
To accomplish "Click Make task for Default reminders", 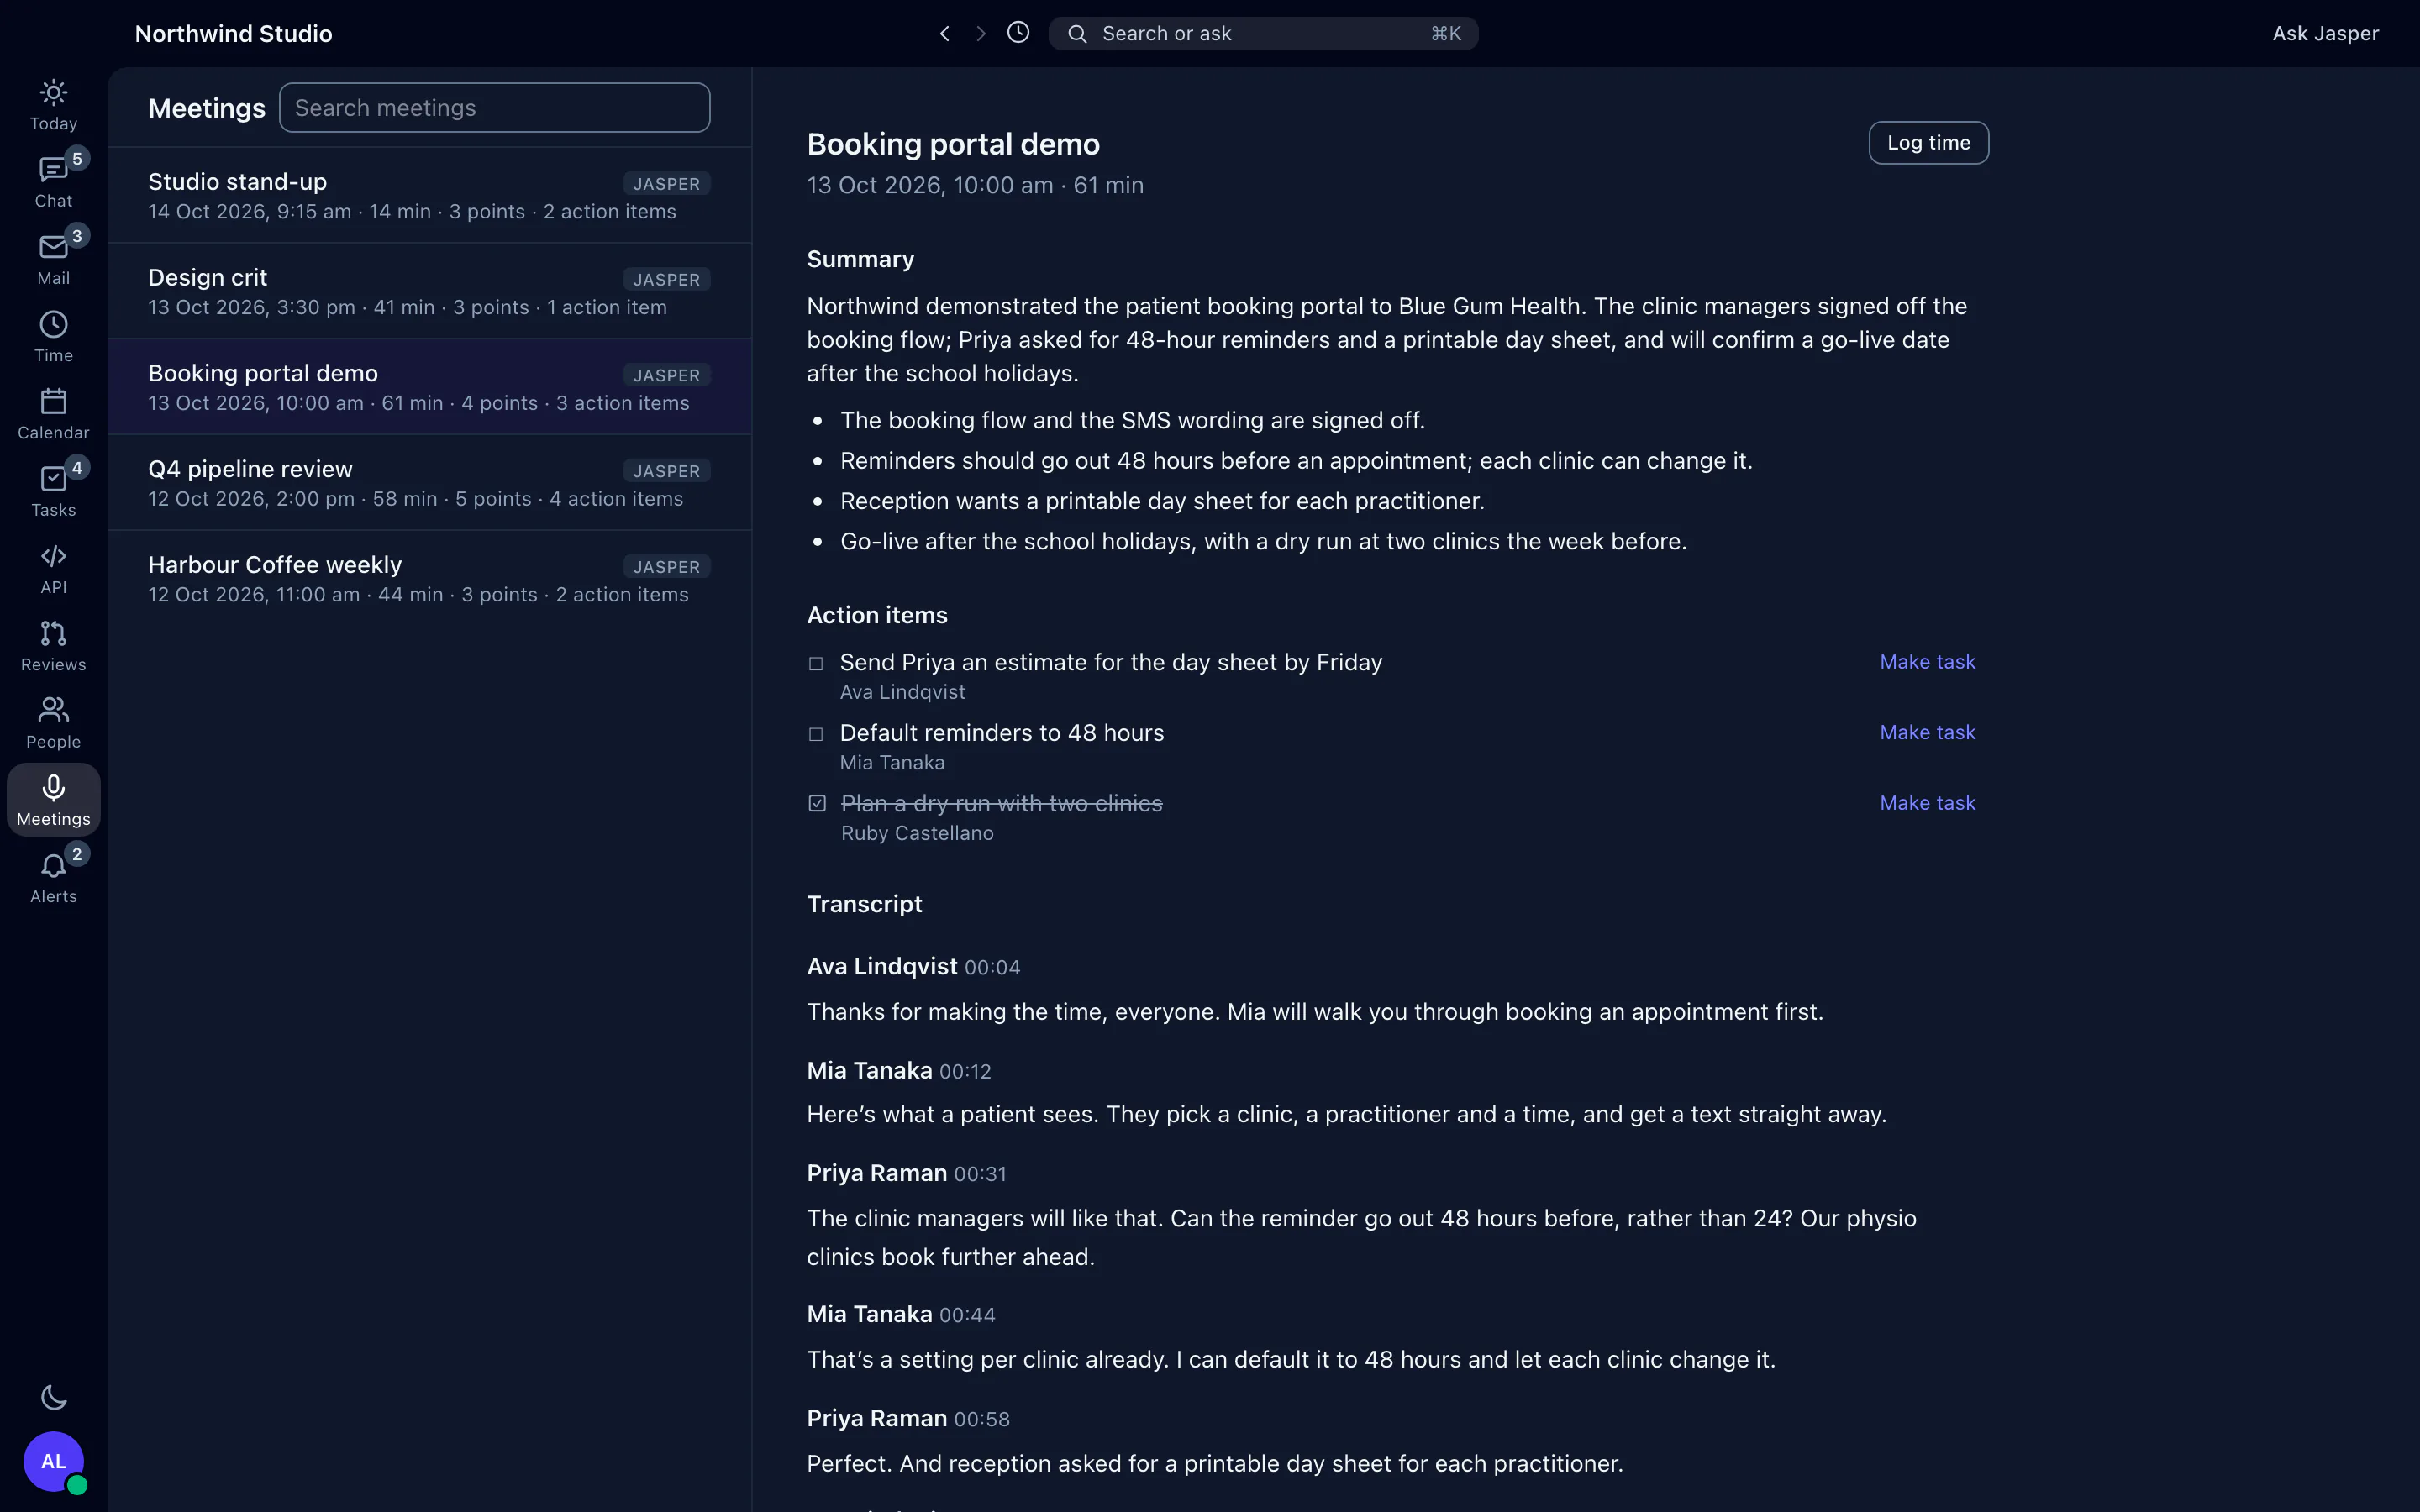I will pos(1927,732).
